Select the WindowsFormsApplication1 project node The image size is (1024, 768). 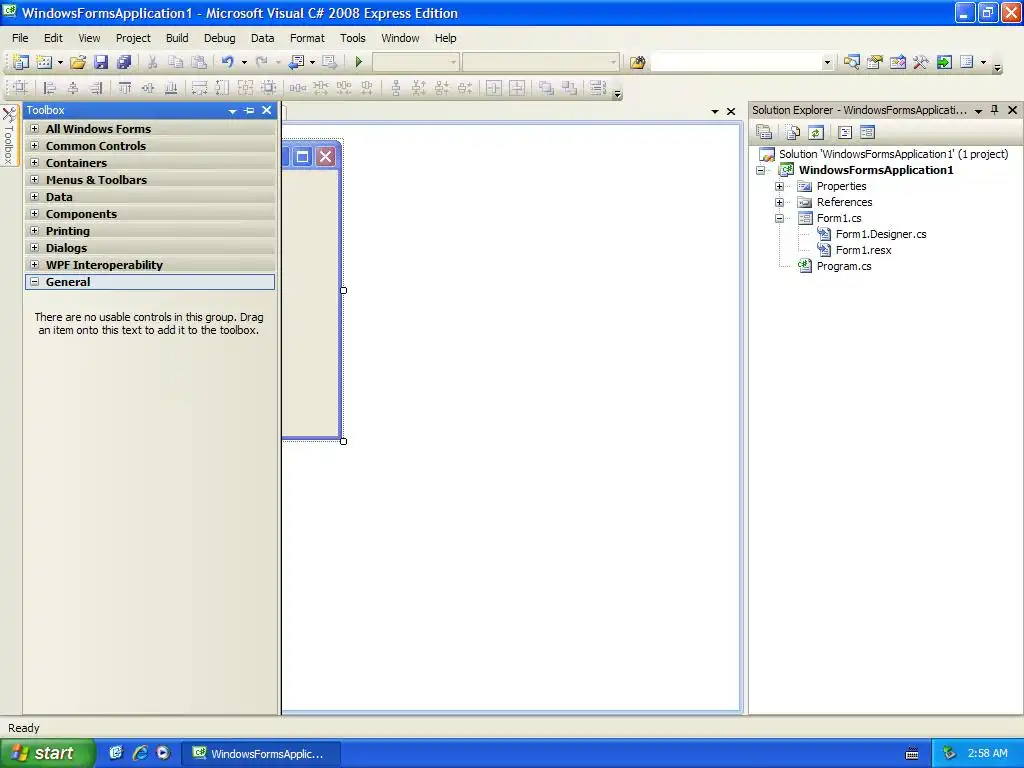[876, 170]
